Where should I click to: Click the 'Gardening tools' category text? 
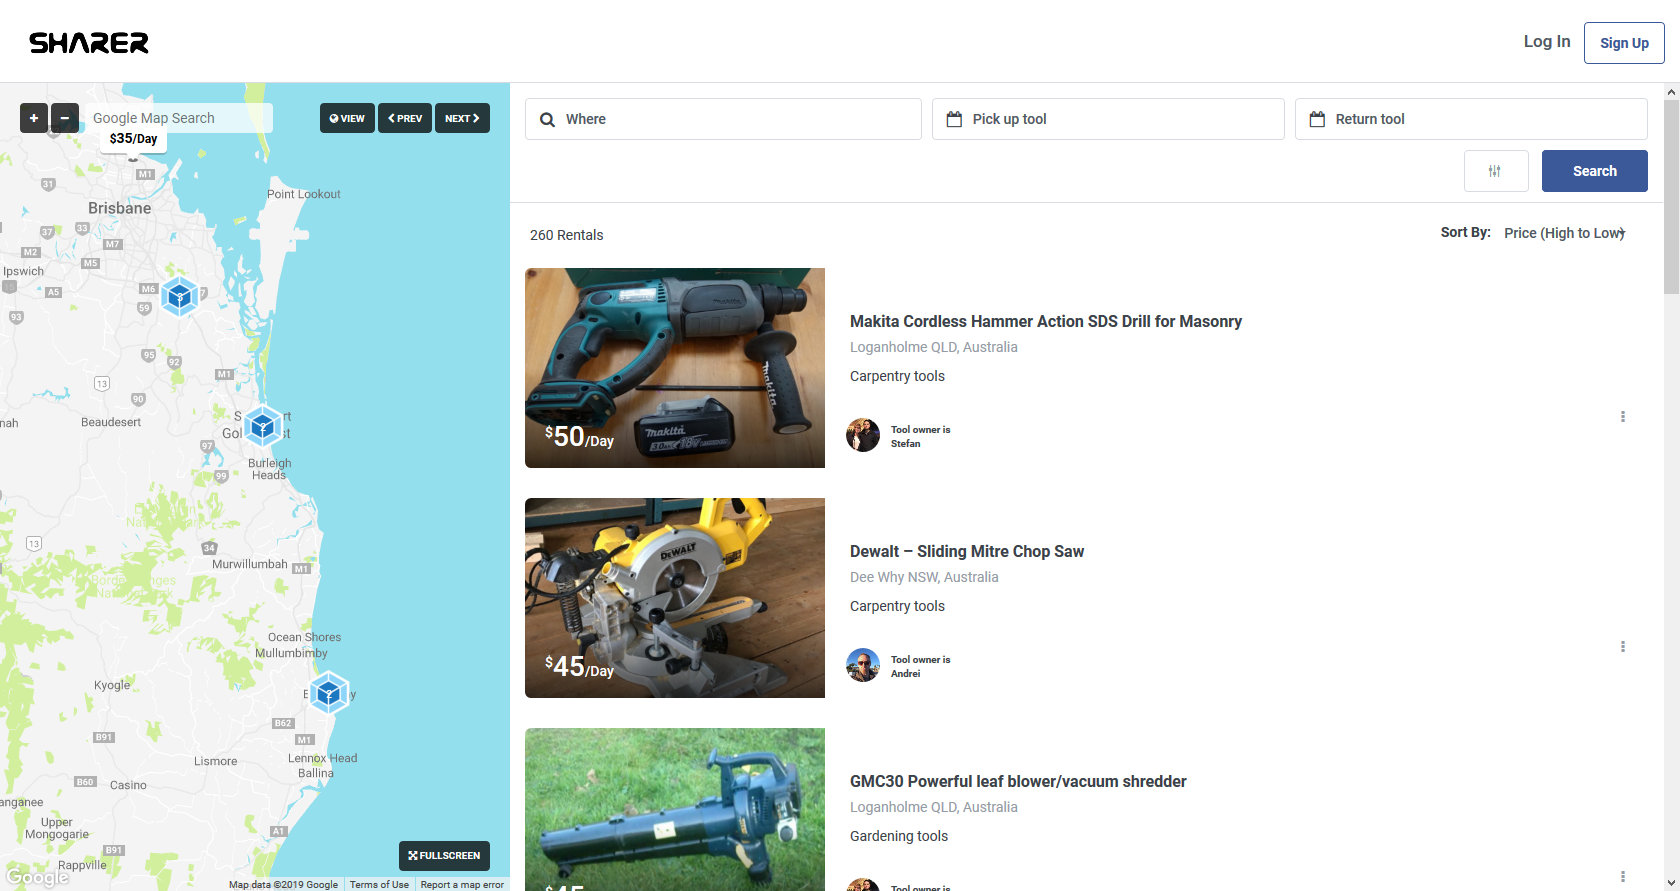[x=899, y=837]
